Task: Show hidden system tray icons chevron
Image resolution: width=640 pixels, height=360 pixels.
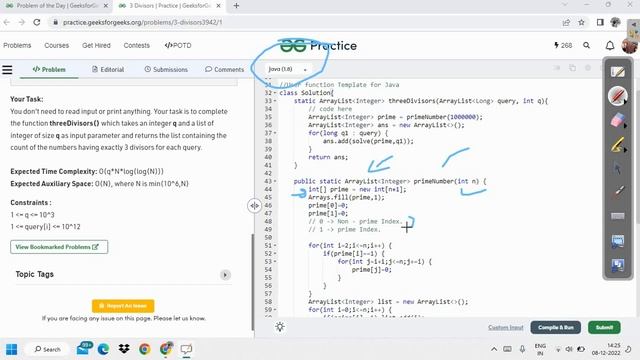Action: coord(494,349)
